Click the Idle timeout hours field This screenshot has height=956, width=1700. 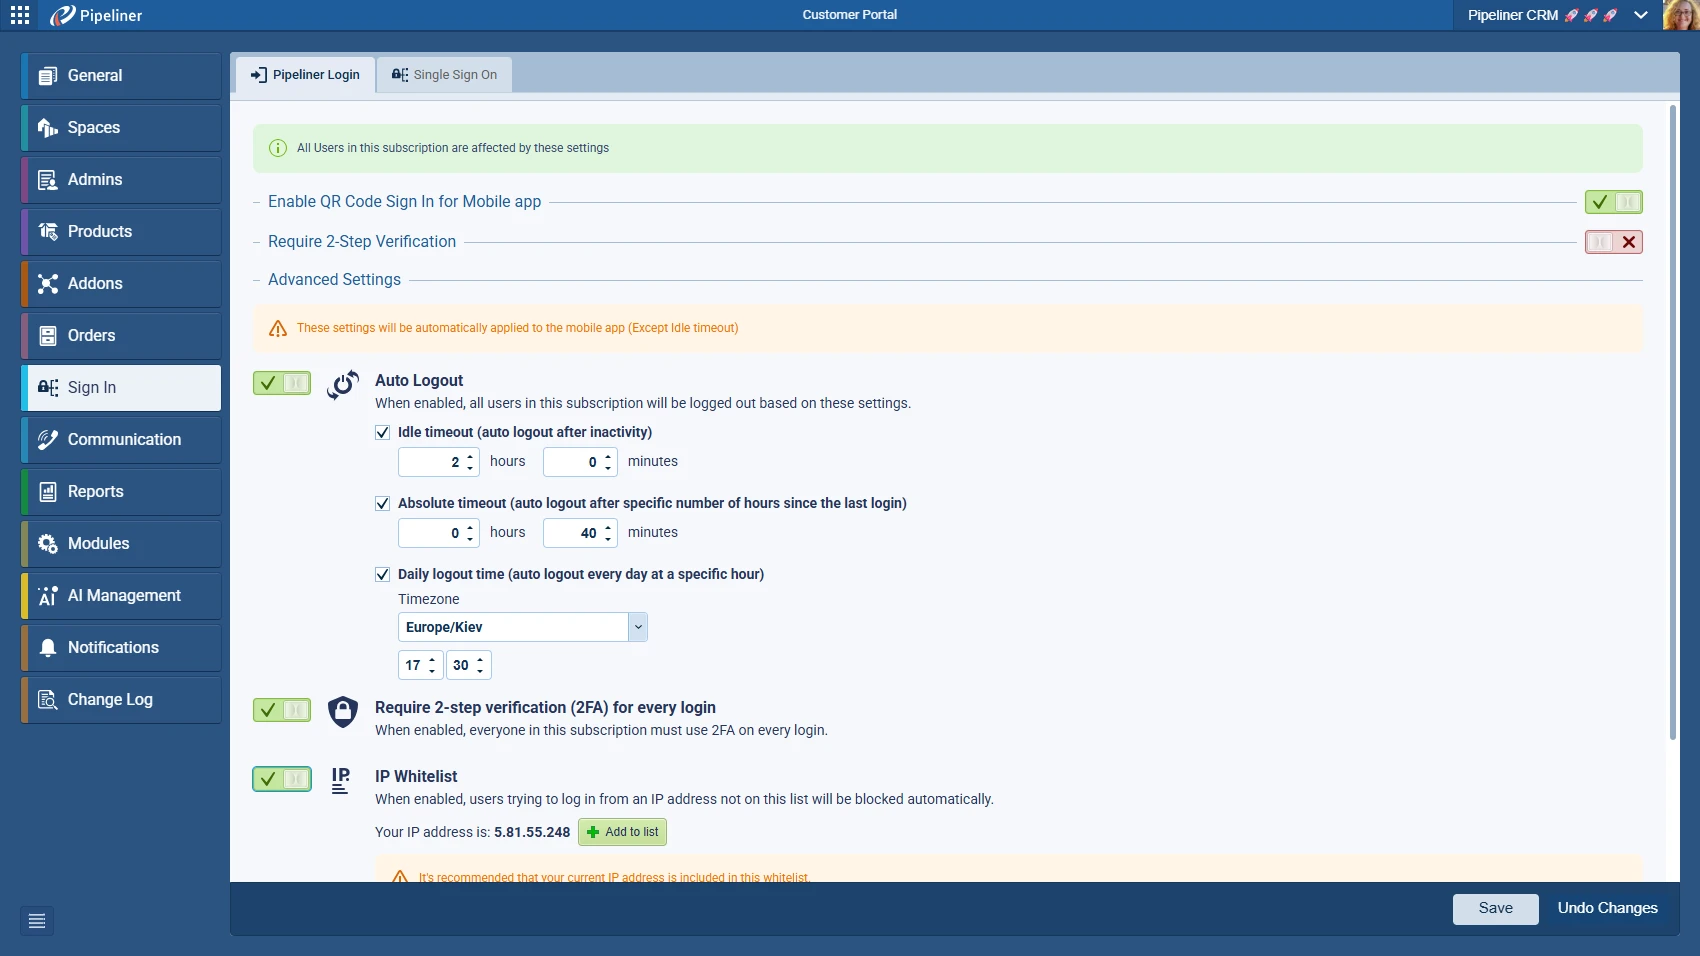439,462
